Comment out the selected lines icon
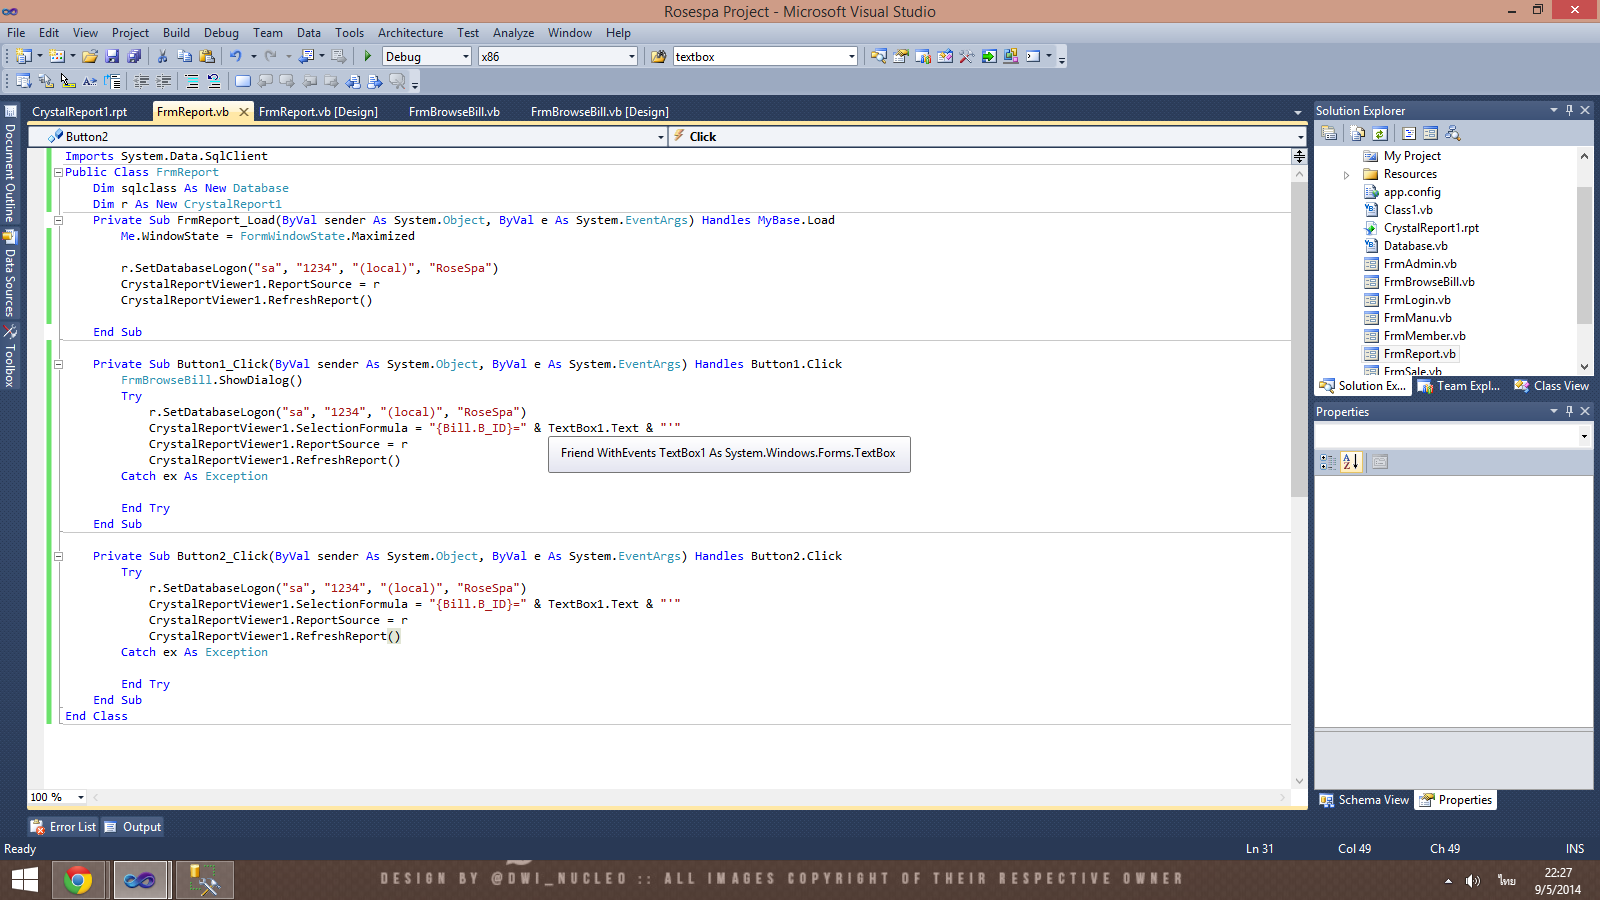The height and width of the screenshot is (900, 1600). pyautogui.click(x=191, y=81)
